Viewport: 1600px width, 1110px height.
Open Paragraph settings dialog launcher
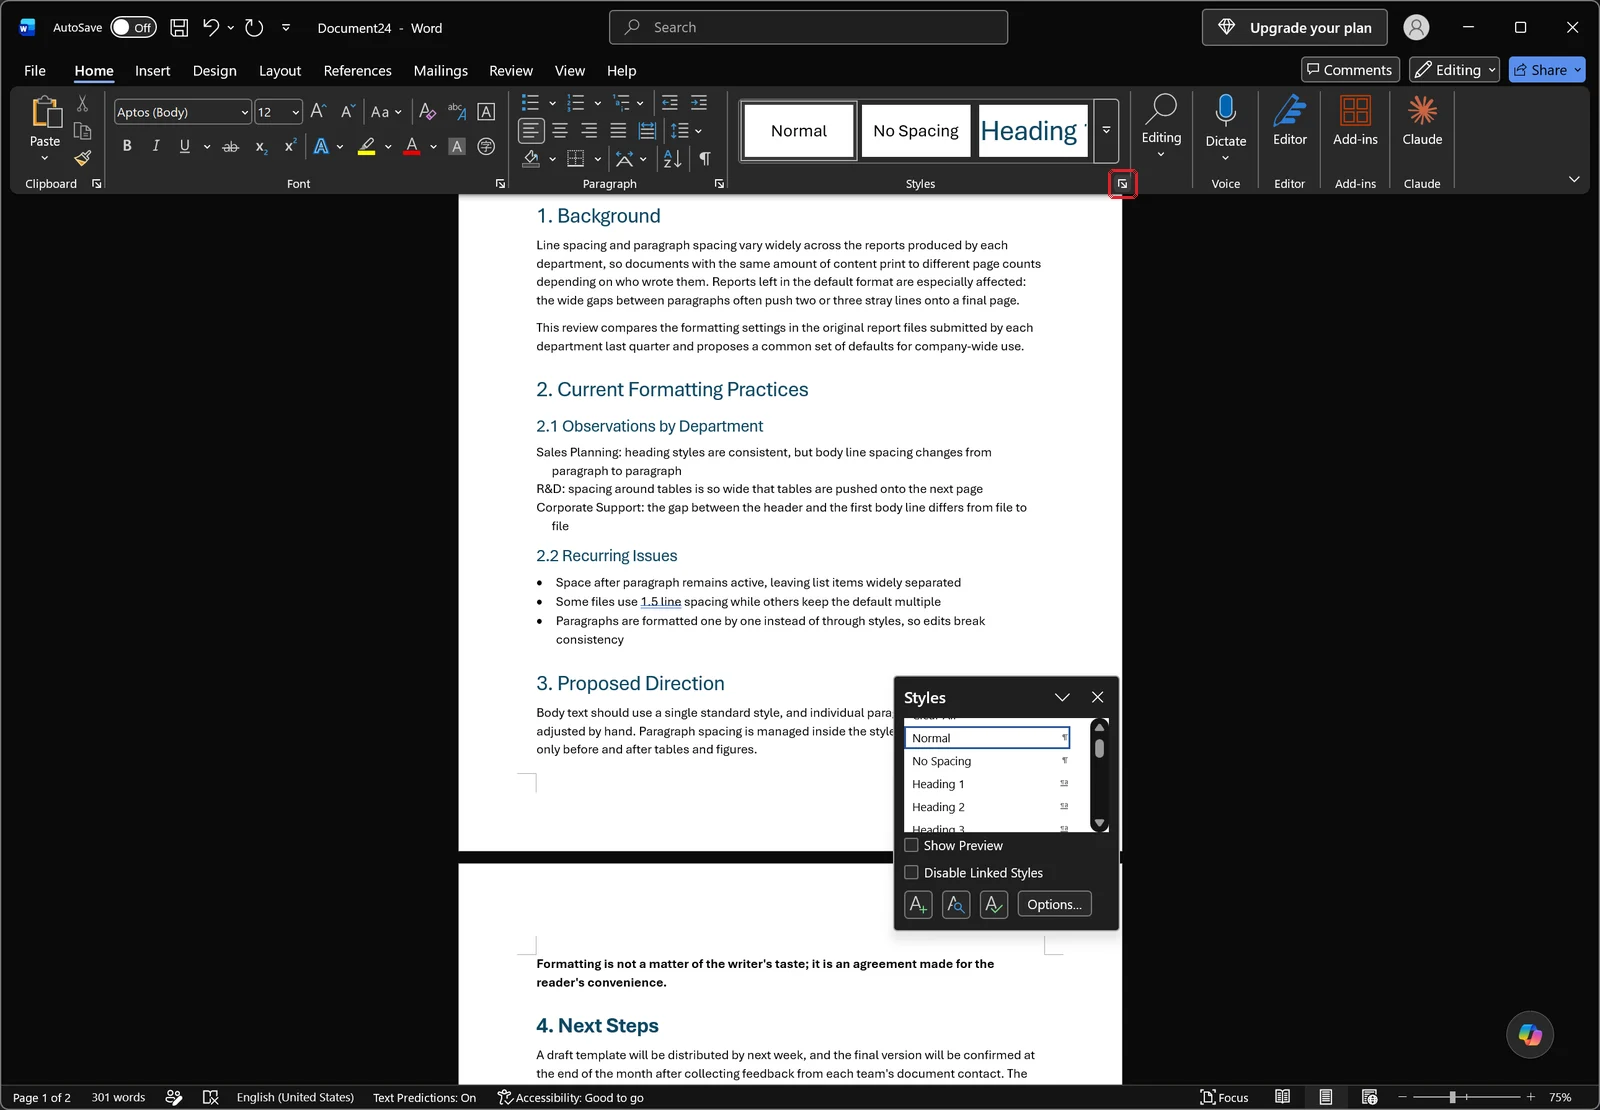pyautogui.click(x=719, y=184)
